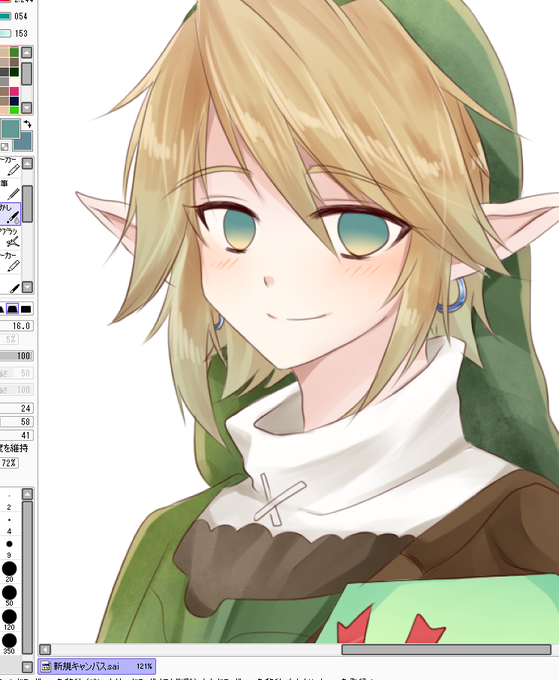The image size is (559, 680).
Task: Pick the teal foreground color swatch
Action: coord(10,129)
